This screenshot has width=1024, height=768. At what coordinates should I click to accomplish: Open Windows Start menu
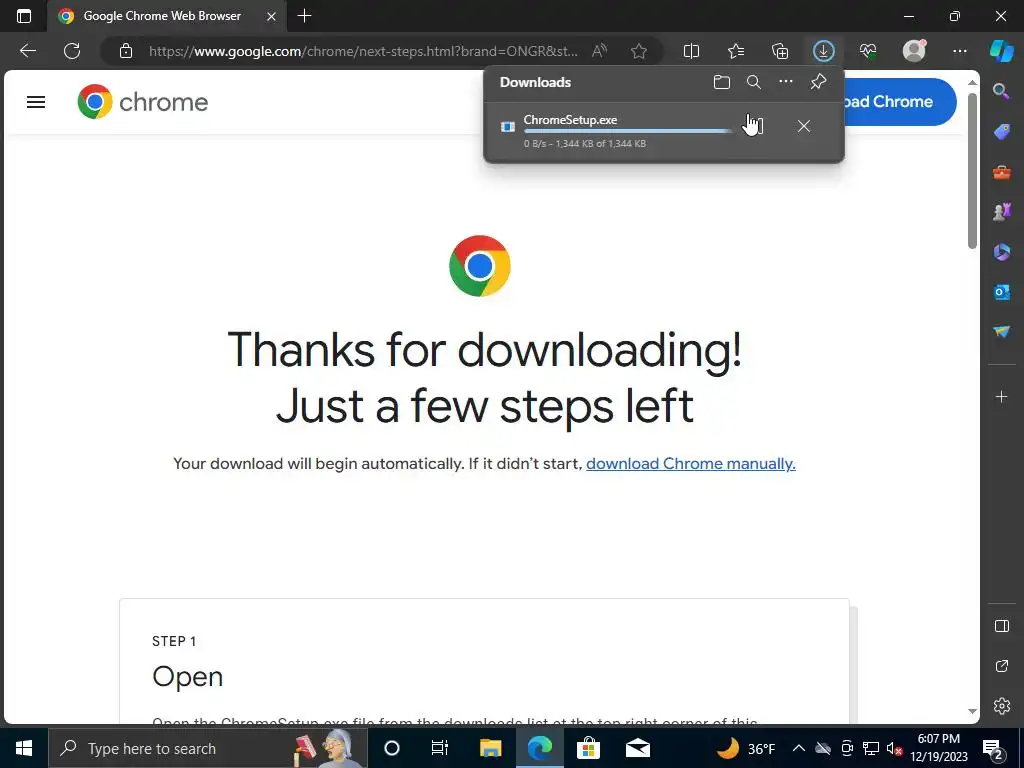[x=24, y=748]
